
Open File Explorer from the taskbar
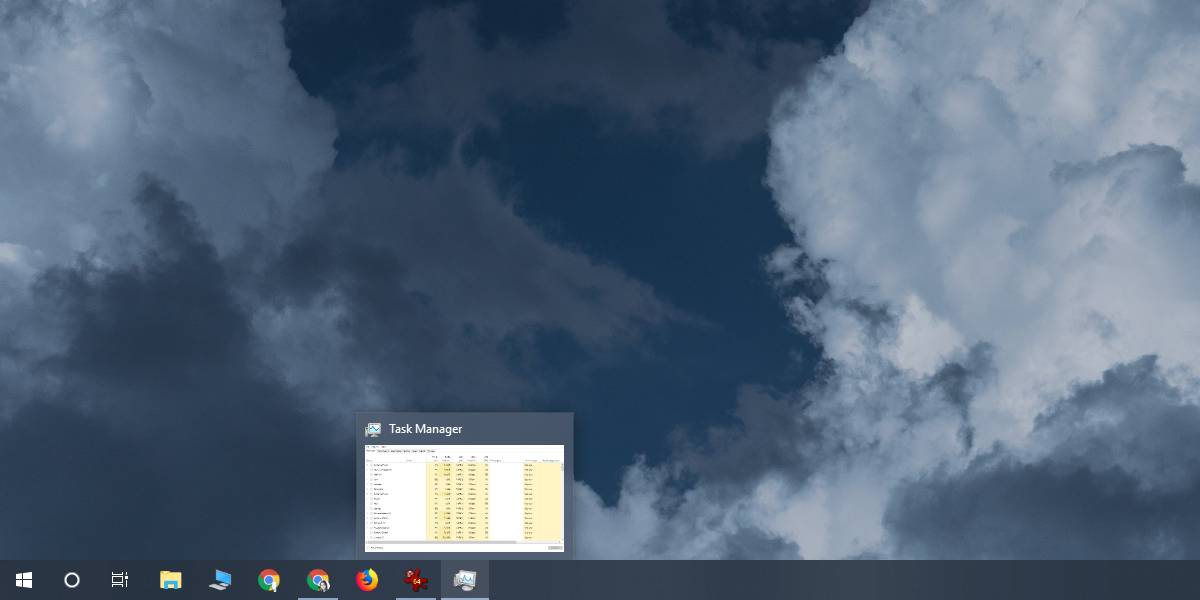tap(170, 580)
